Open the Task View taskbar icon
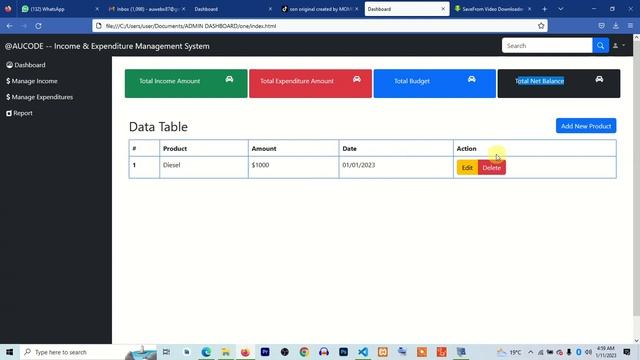The height and width of the screenshot is (360, 640). [x=166, y=352]
